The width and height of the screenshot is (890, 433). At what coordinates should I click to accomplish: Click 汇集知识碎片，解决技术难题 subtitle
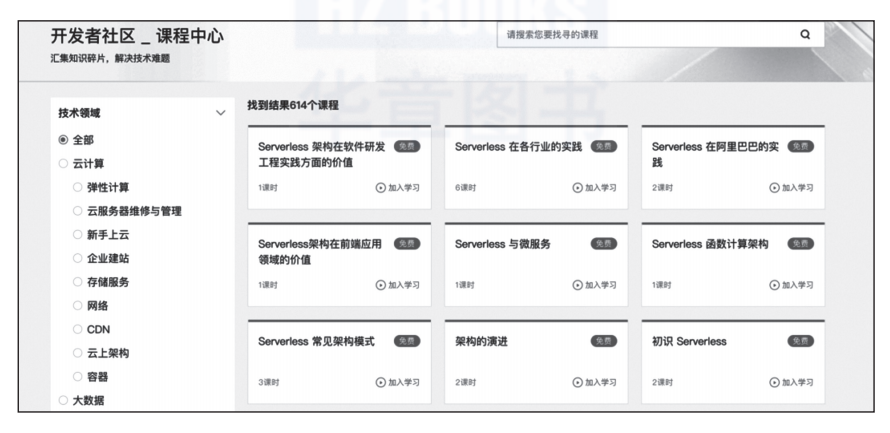pyautogui.click(x=110, y=58)
